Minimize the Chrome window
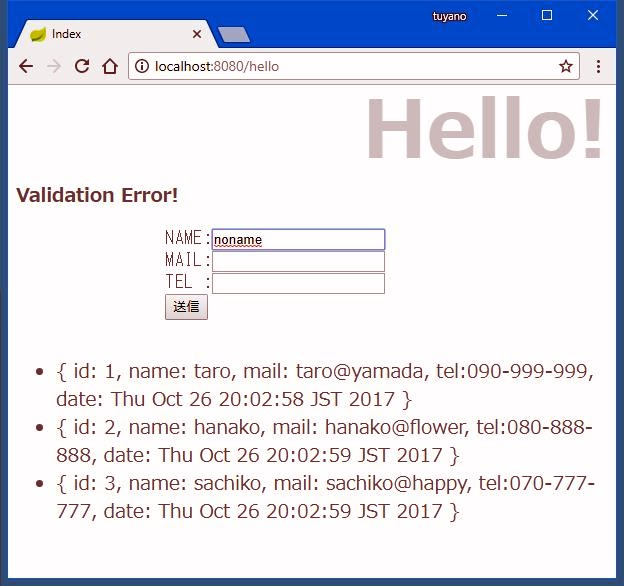This screenshot has width=624, height=586. coord(501,16)
